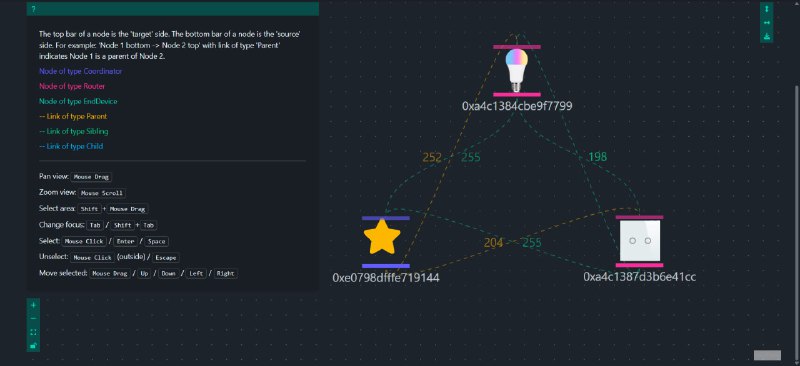Screen dimensions: 800x366
Task: Download the network map image
Action: click(x=766, y=36)
